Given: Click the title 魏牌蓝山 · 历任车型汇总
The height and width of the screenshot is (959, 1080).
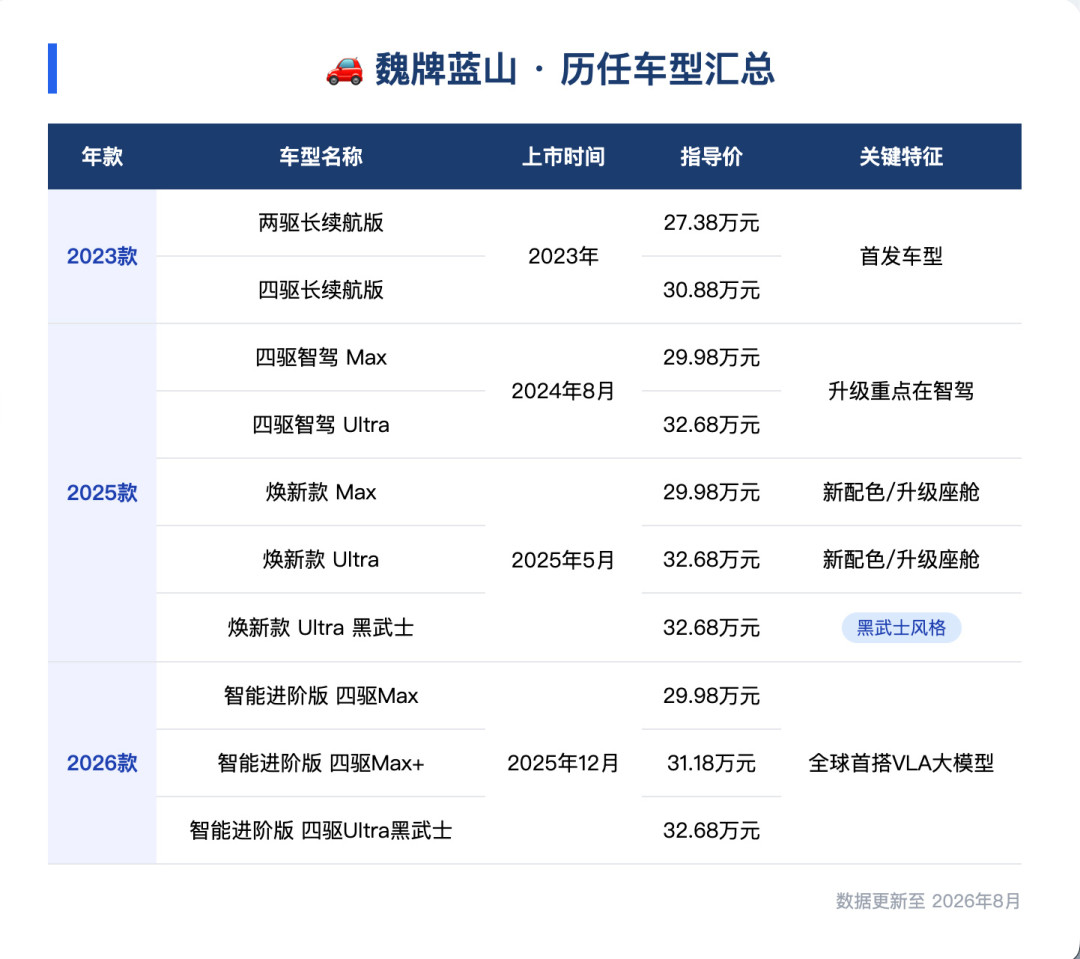Looking at the screenshot, I should tap(575, 70).
